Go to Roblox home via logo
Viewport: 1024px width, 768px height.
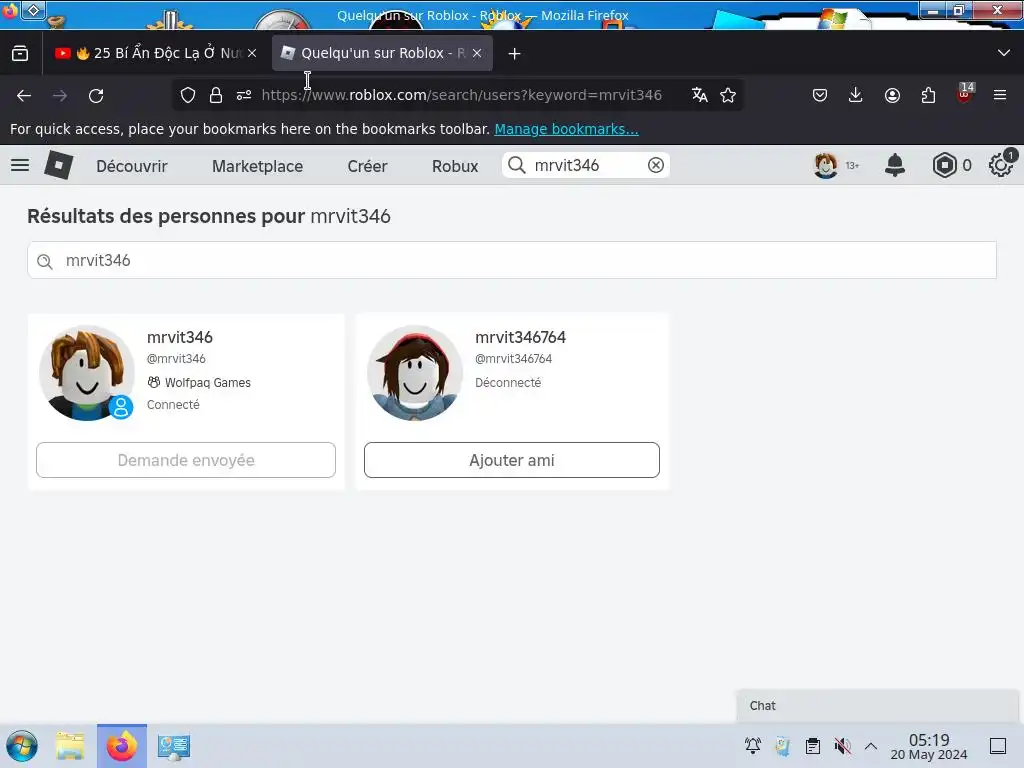click(x=59, y=165)
